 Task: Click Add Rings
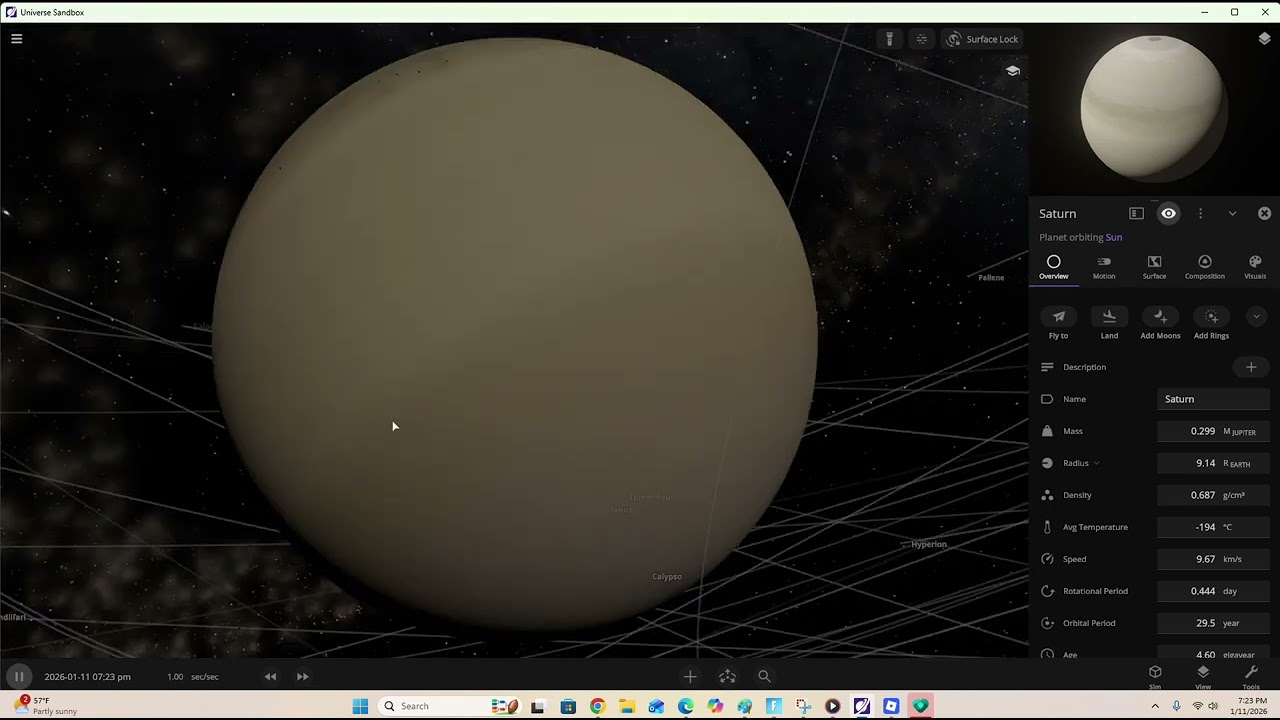1211,324
